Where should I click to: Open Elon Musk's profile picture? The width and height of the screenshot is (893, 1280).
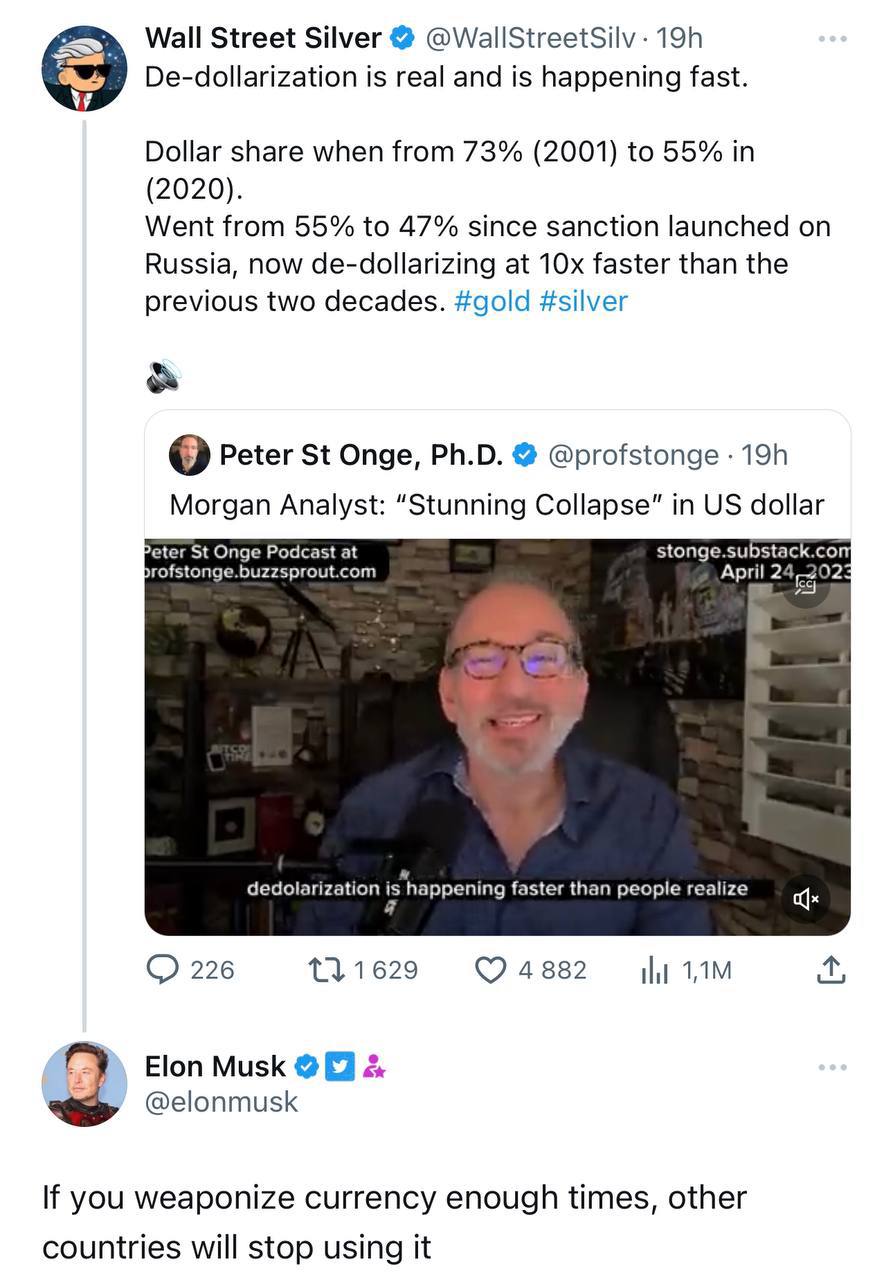(x=84, y=1084)
